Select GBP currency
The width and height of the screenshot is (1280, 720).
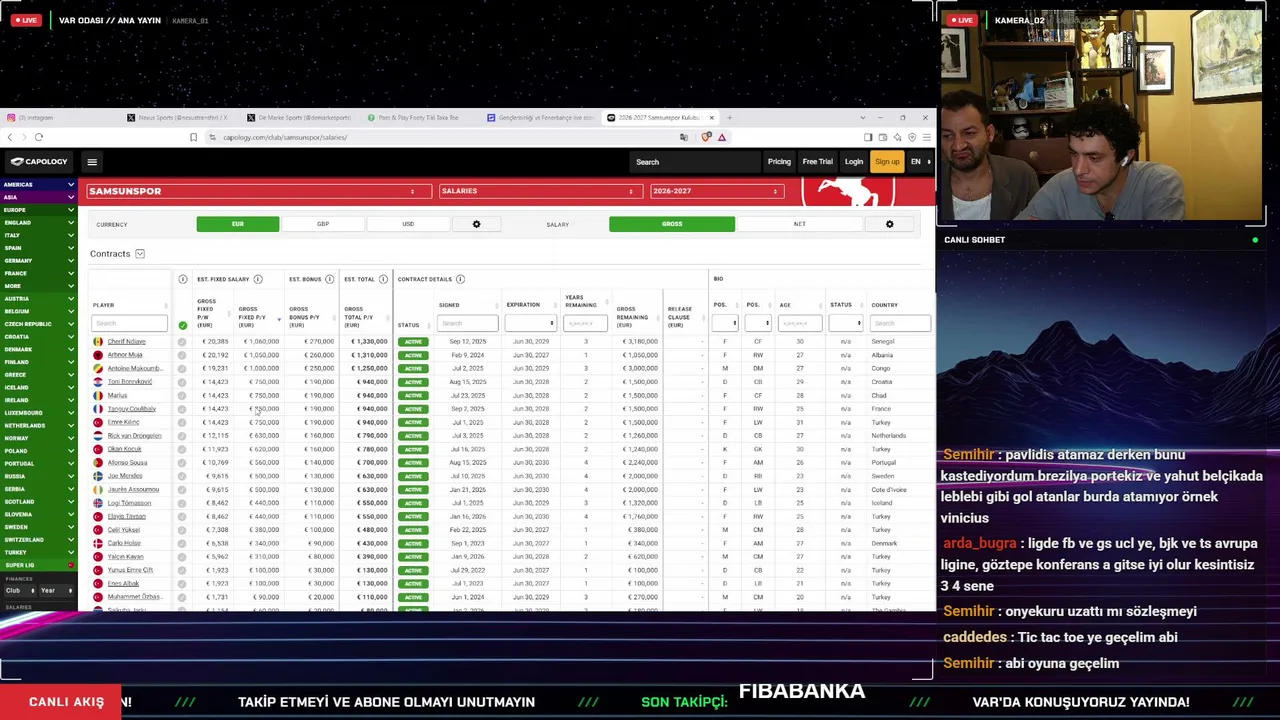pos(323,224)
